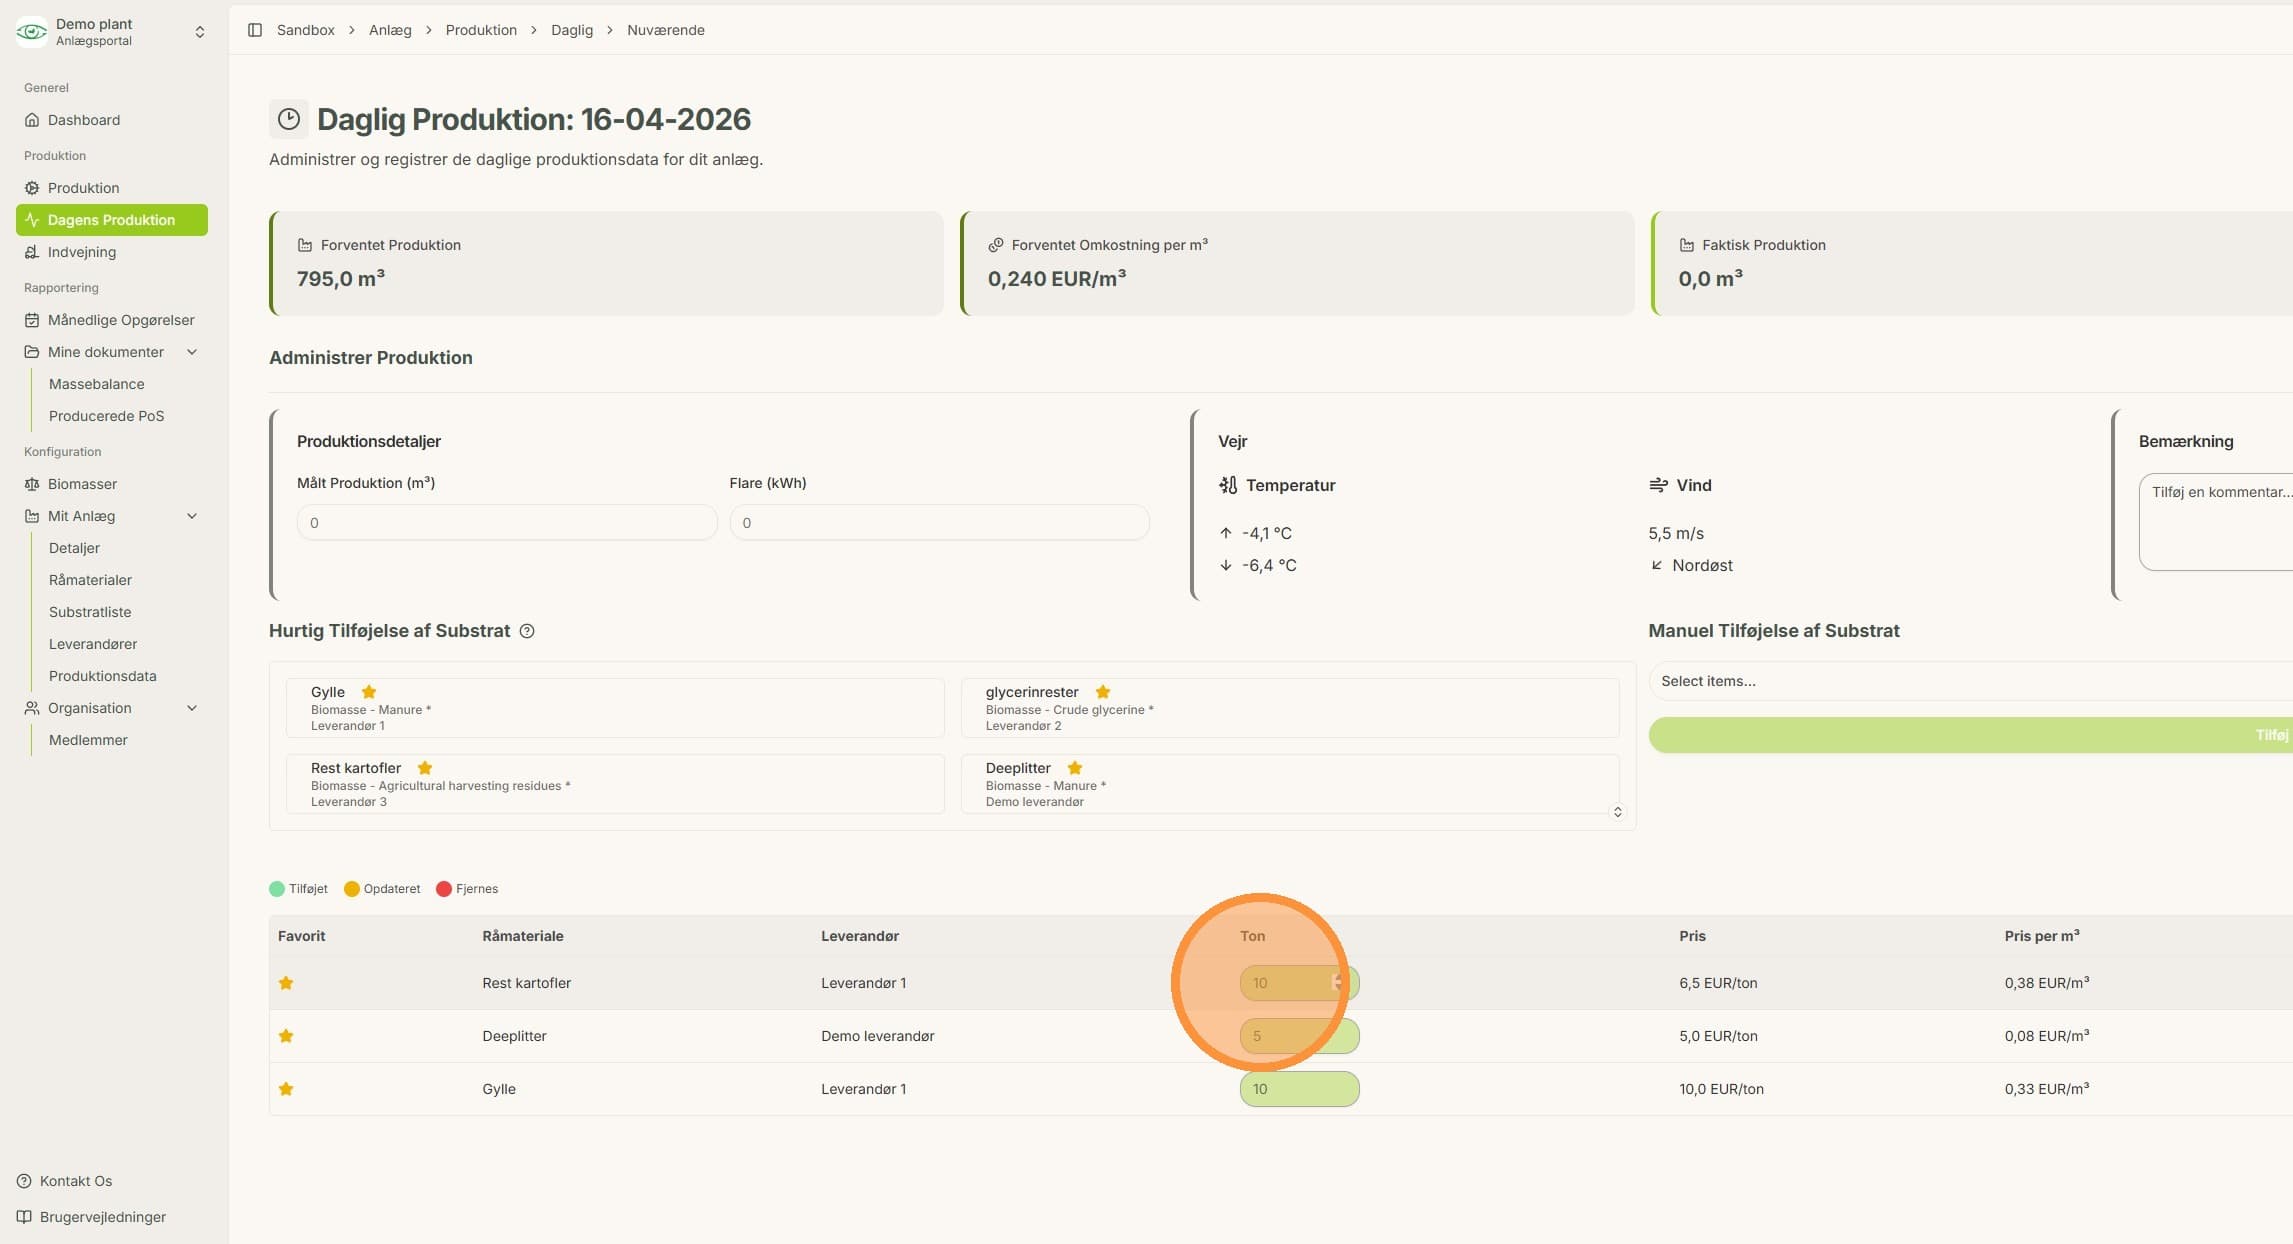Click the clock icon next to Daglig Produktion
The height and width of the screenshot is (1244, 2293).
click(289, 119)
